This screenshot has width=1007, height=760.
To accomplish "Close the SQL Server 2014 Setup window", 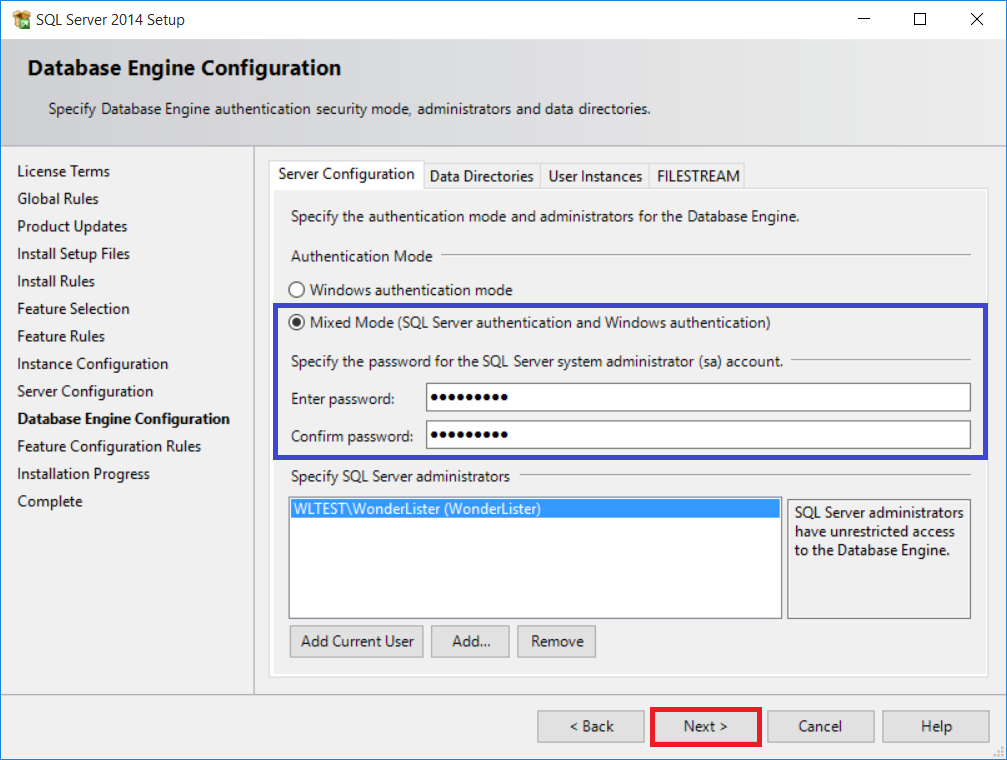I will pos(976,19).
